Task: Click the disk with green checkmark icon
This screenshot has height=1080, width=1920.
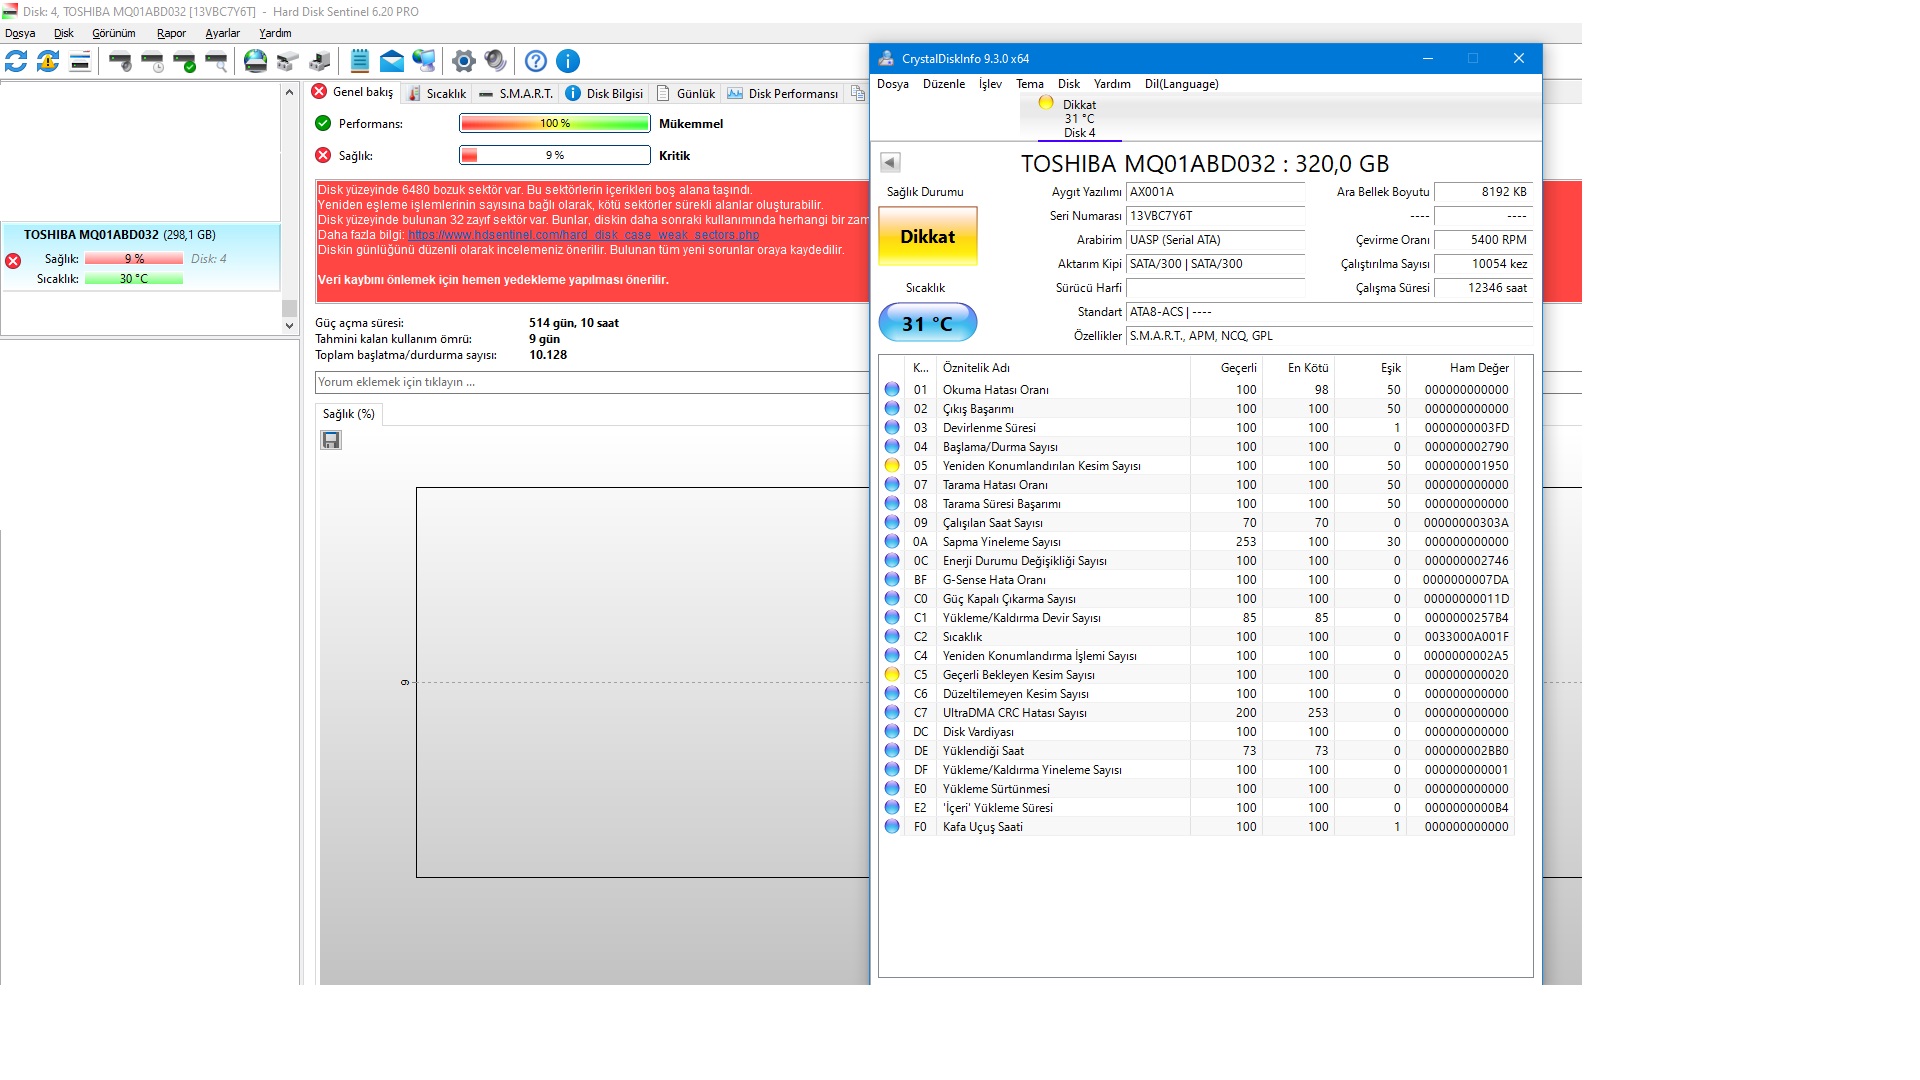Action: [184, 61]
